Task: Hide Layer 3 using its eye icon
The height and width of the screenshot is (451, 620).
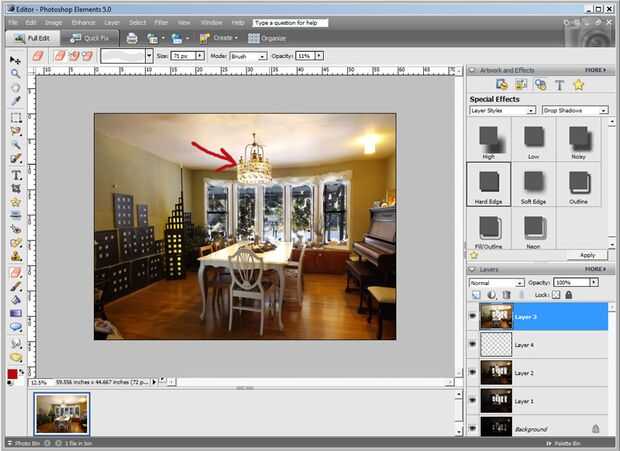Action: click(x=474, y=317)
